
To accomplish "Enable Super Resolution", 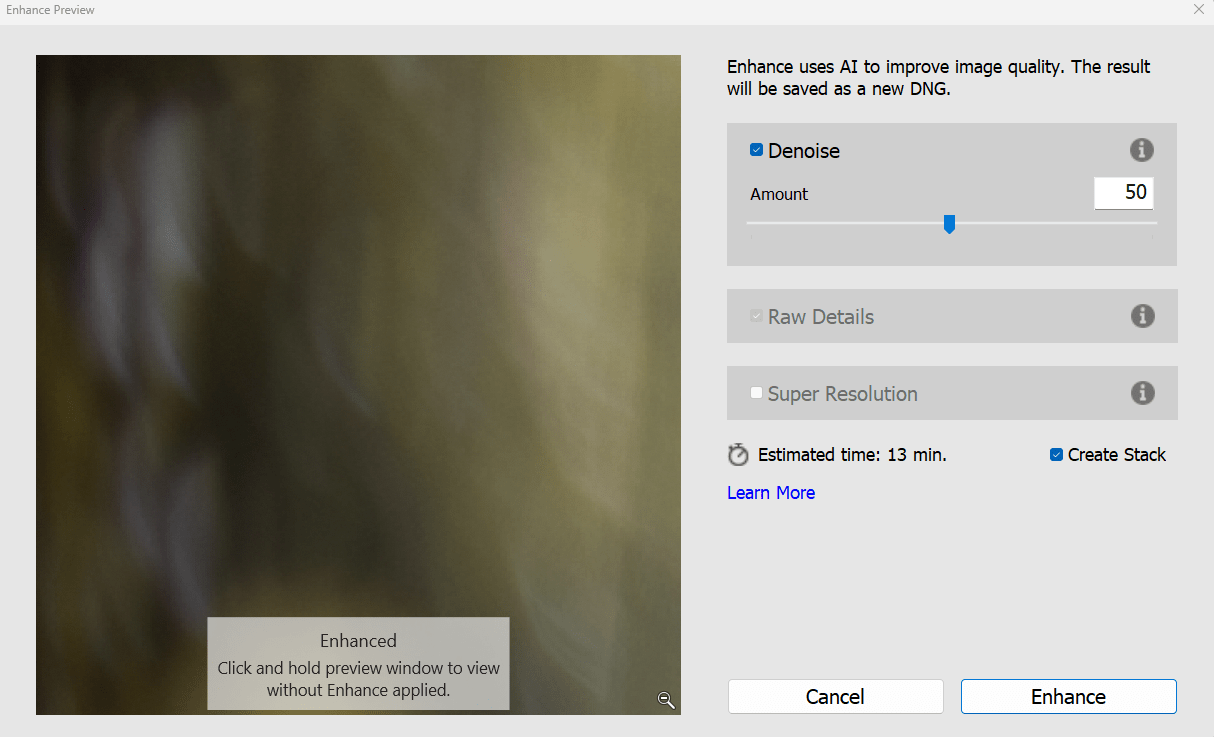I will coord(756,392).
